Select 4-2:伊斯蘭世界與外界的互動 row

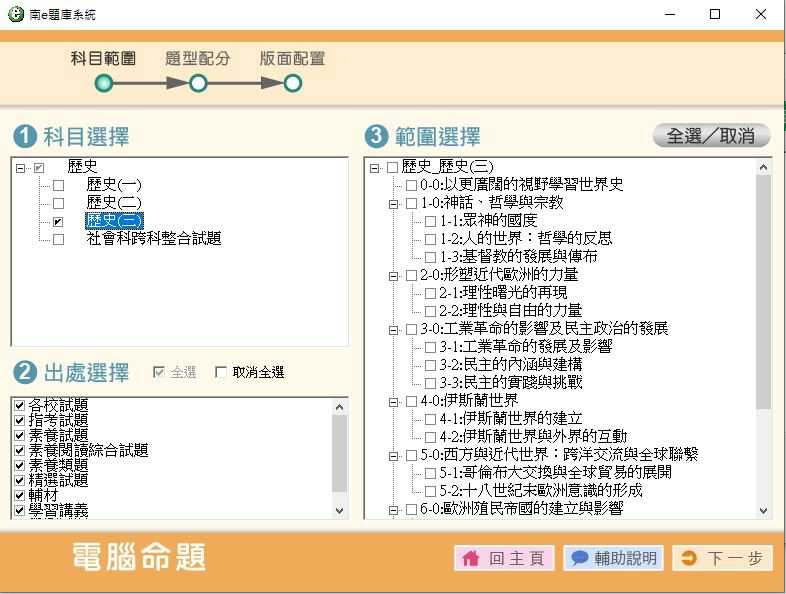(x=533, y=437)
